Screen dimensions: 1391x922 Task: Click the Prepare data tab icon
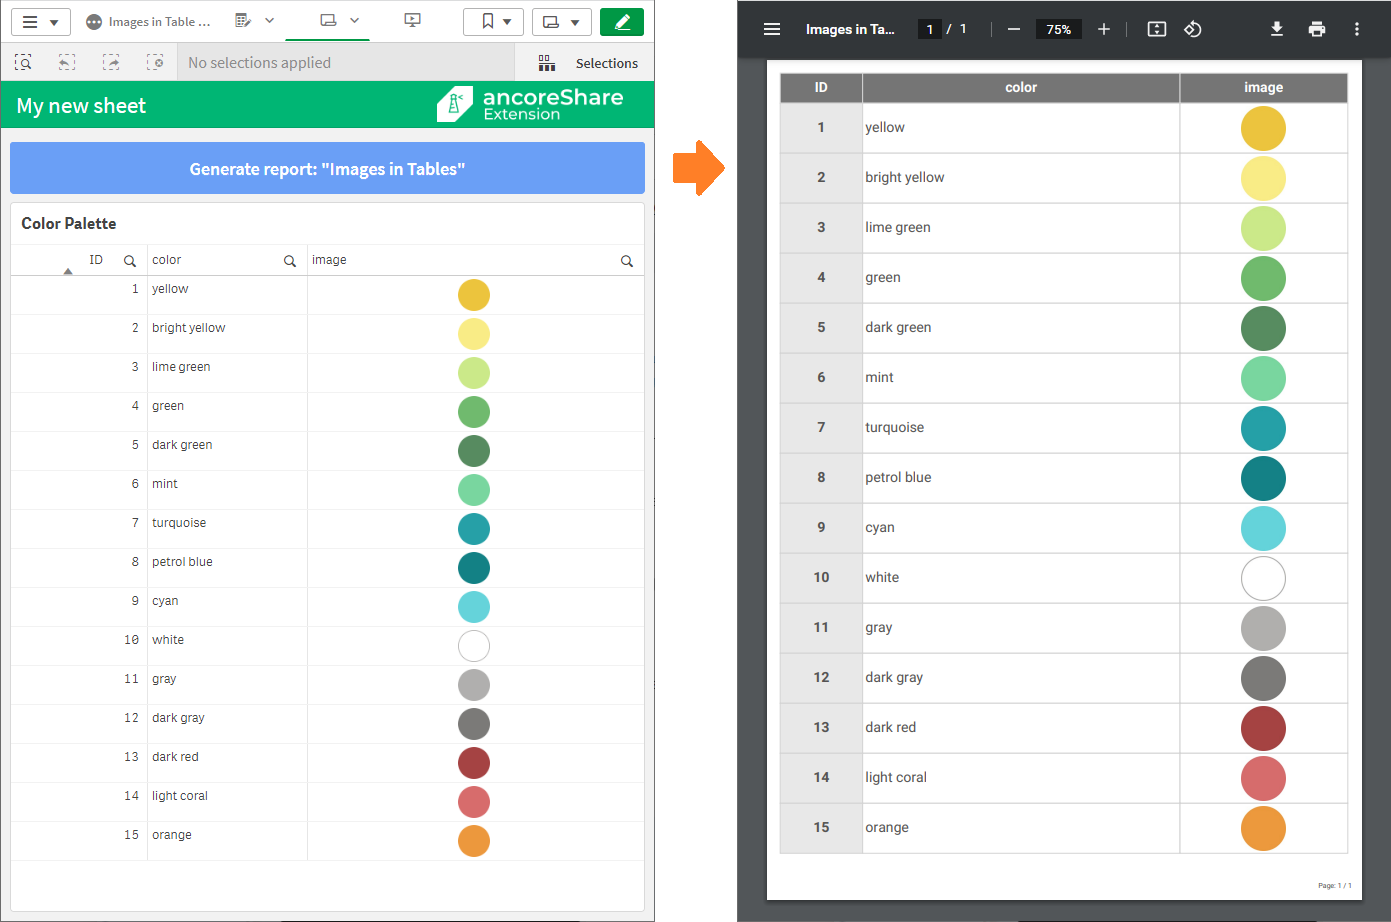[x=241, y=21]
